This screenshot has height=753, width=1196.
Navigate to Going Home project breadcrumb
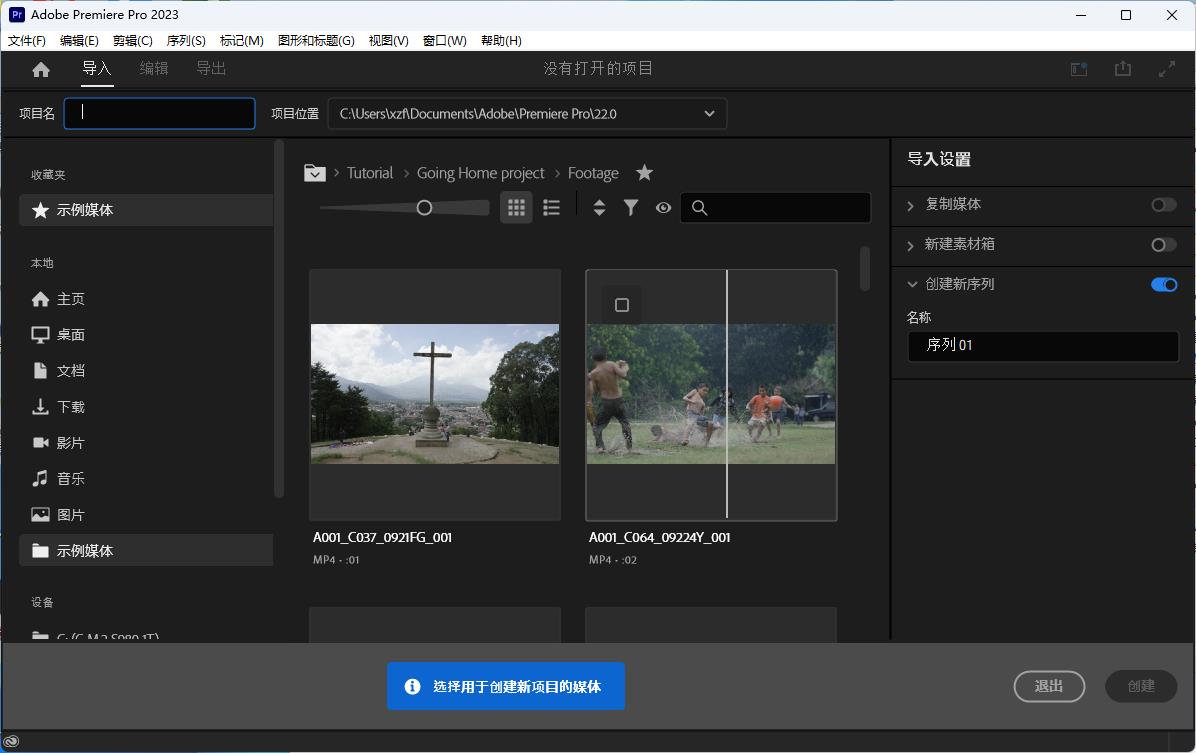[481, 173]
